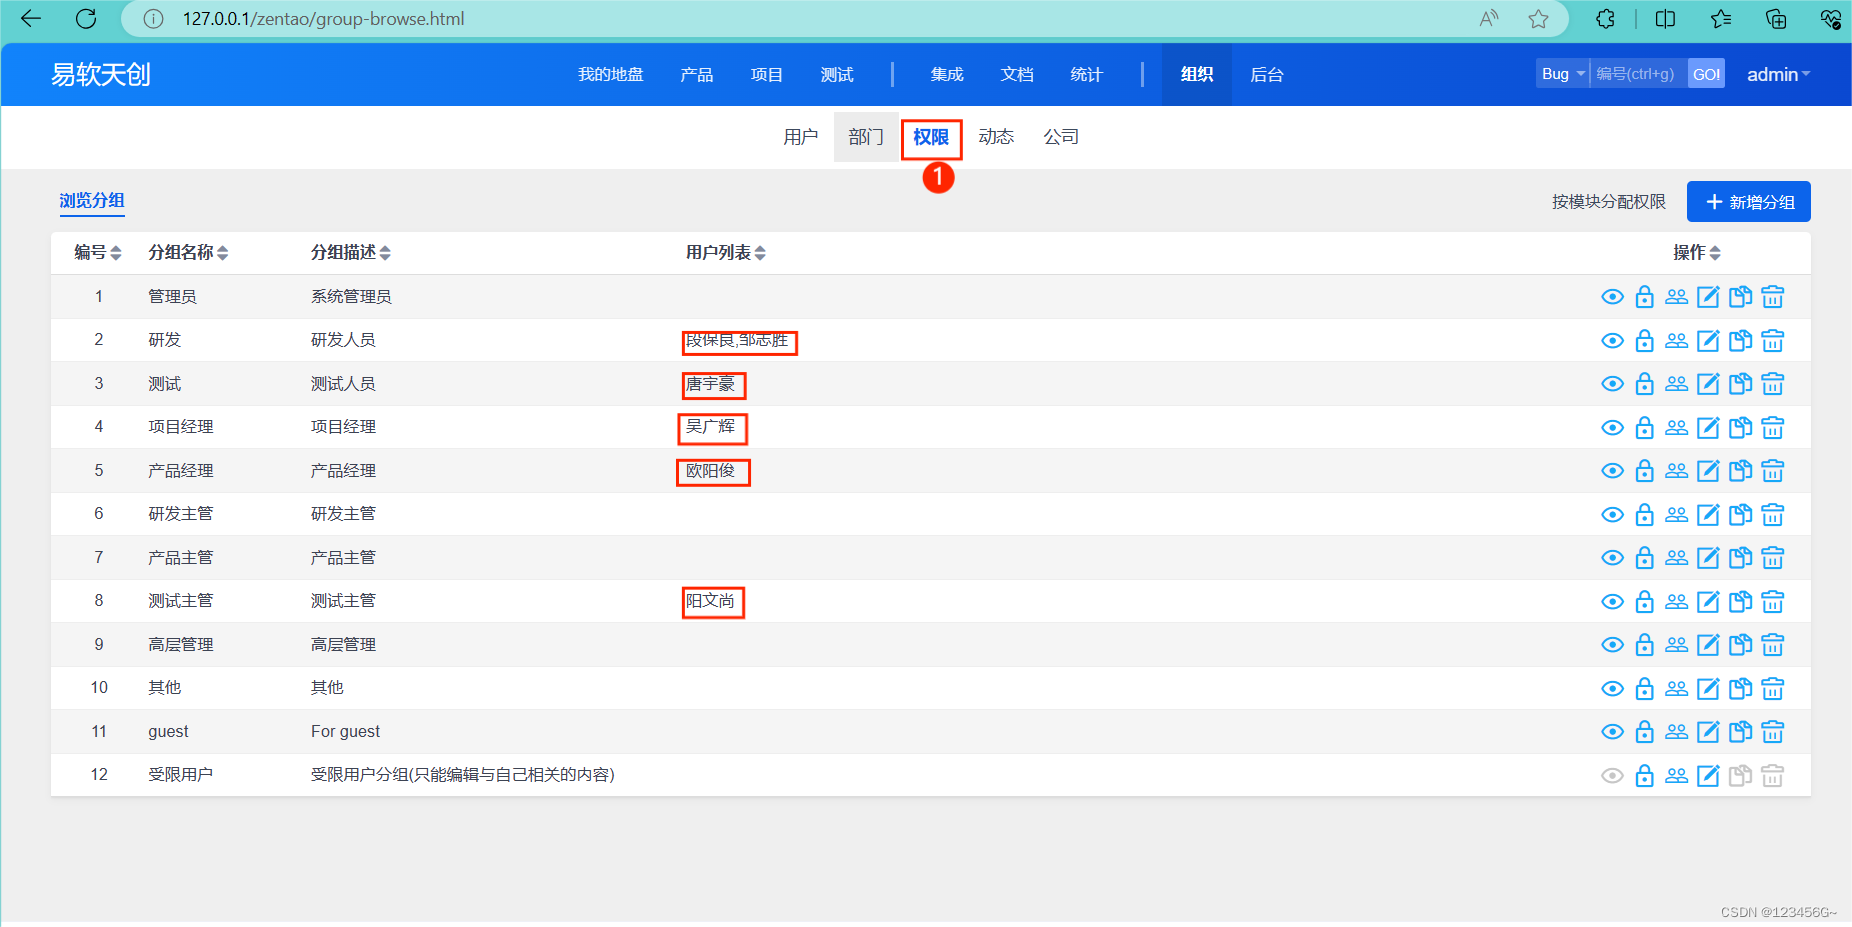
Task: Manage members of the 受限用户 group
Action: tap(1676, 776)
